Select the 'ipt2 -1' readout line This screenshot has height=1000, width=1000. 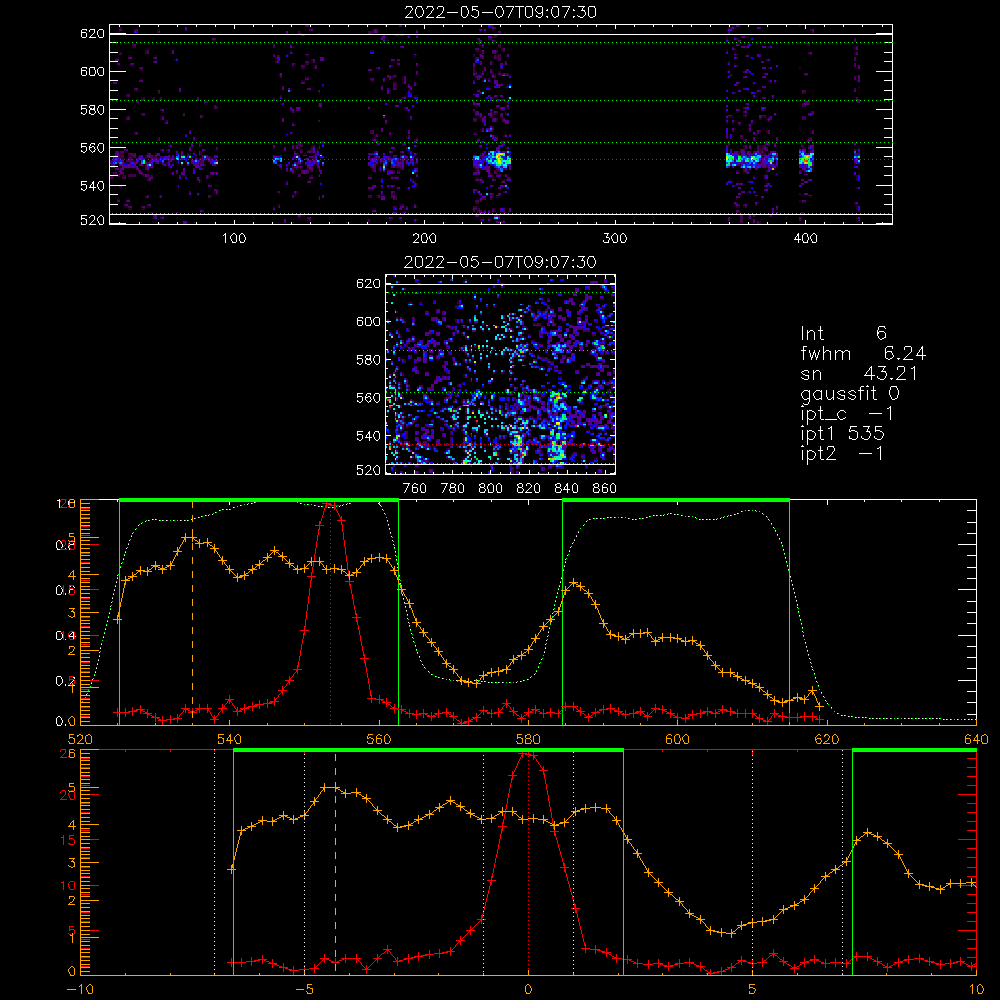tap(842, 453)
